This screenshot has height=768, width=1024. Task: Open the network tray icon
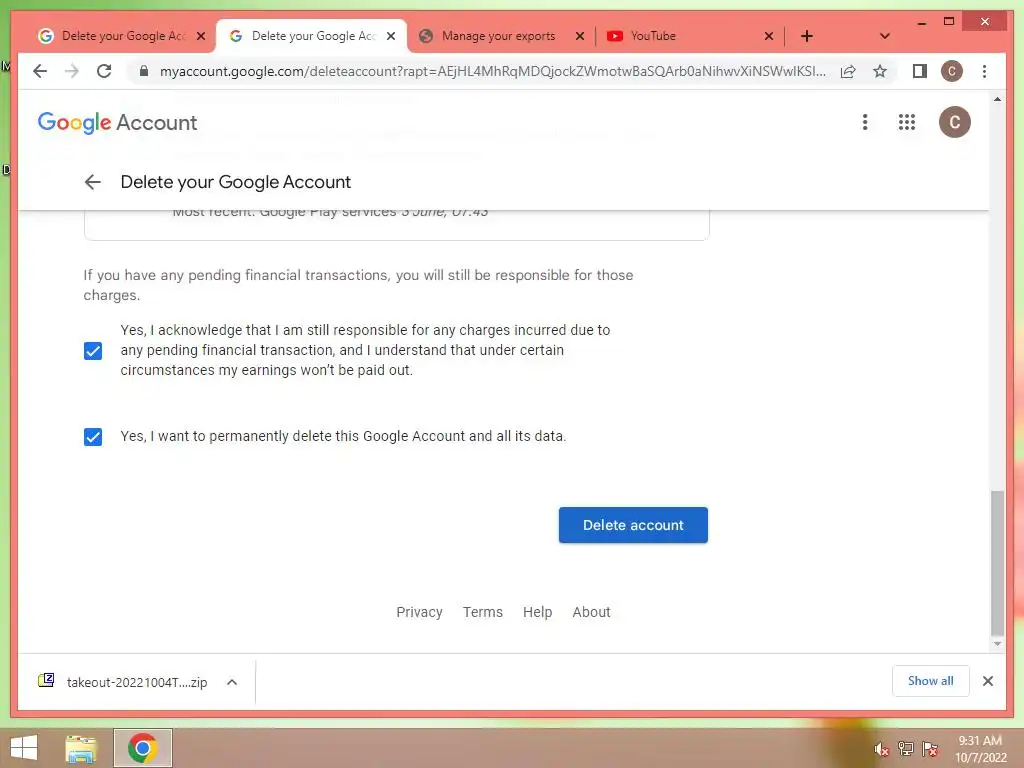[x=906, y=749]
